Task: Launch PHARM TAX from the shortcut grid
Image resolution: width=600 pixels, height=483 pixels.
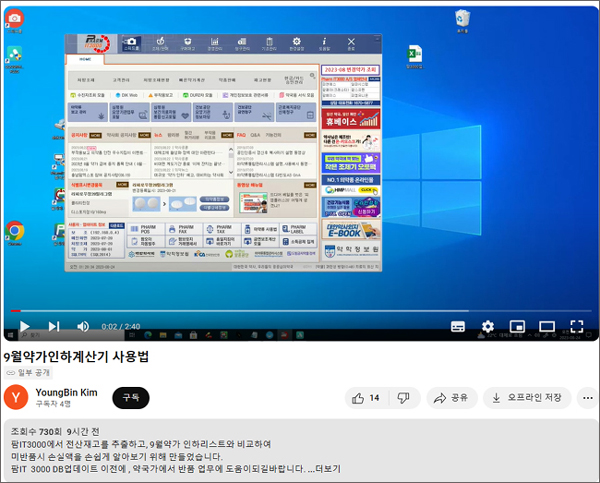Action: pos(222,229)
